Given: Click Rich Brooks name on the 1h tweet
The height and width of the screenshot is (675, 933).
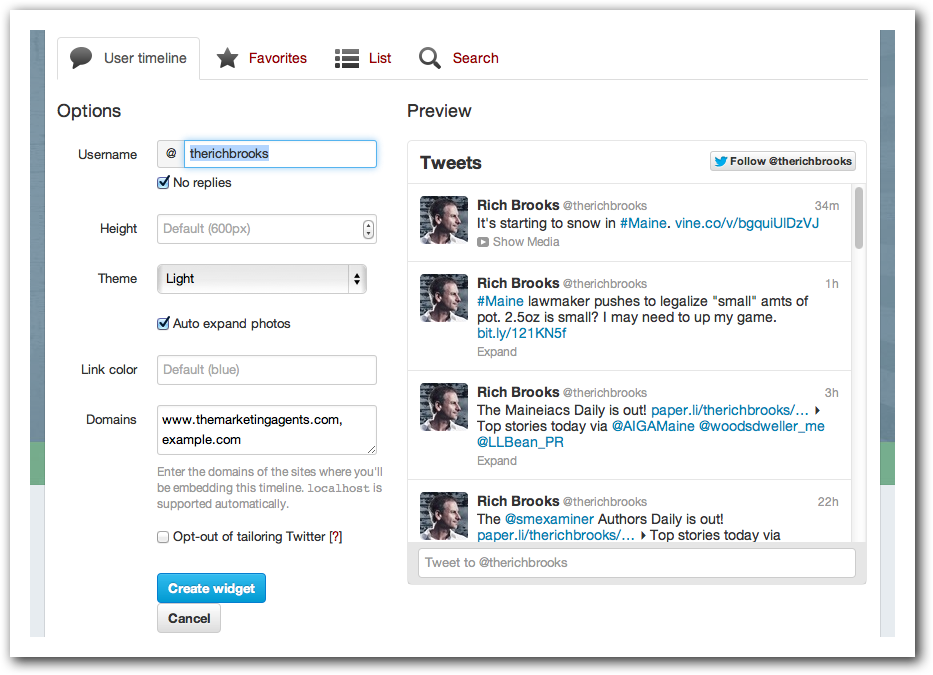Looking at the screenshot, I should pyautogui.click(x=518, y=283).
